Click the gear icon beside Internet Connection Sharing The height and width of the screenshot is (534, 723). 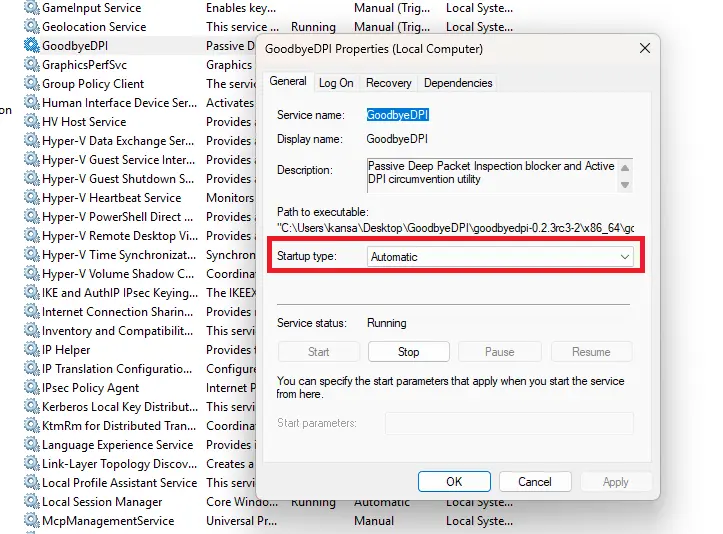(31, 311)
